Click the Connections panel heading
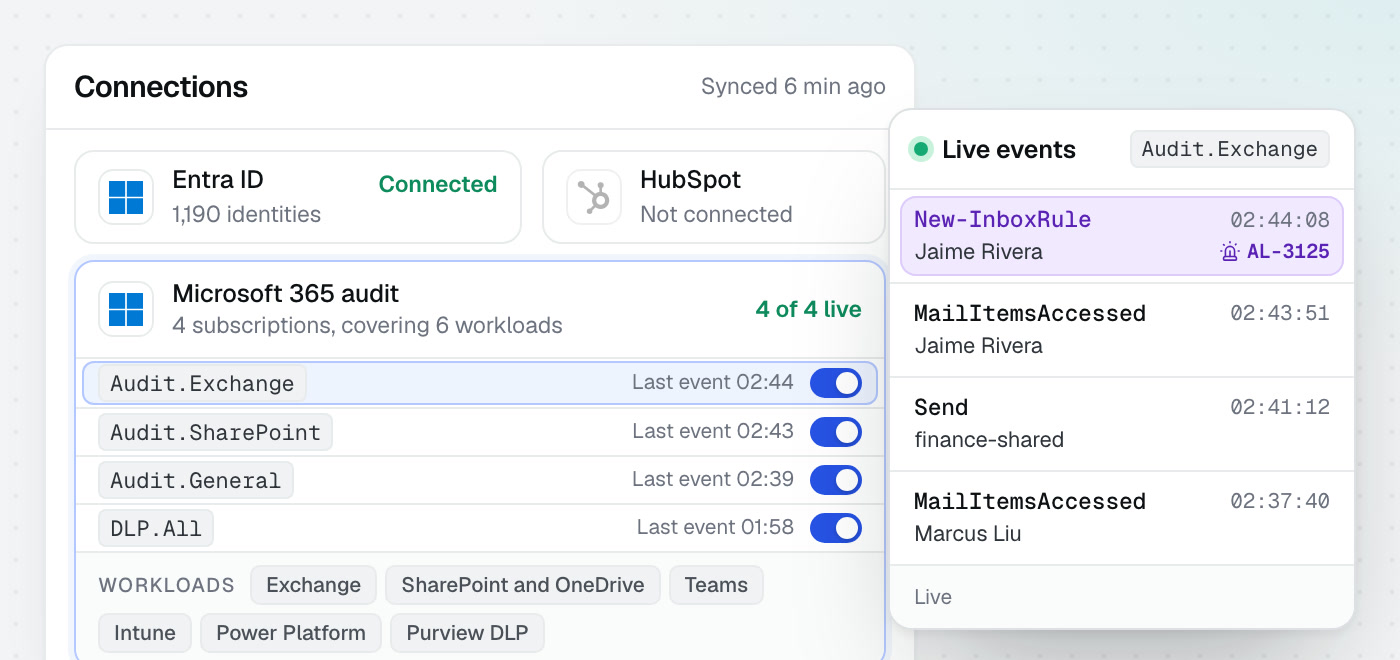Viewport: 1400px width, 660px height. click(161, 87)
